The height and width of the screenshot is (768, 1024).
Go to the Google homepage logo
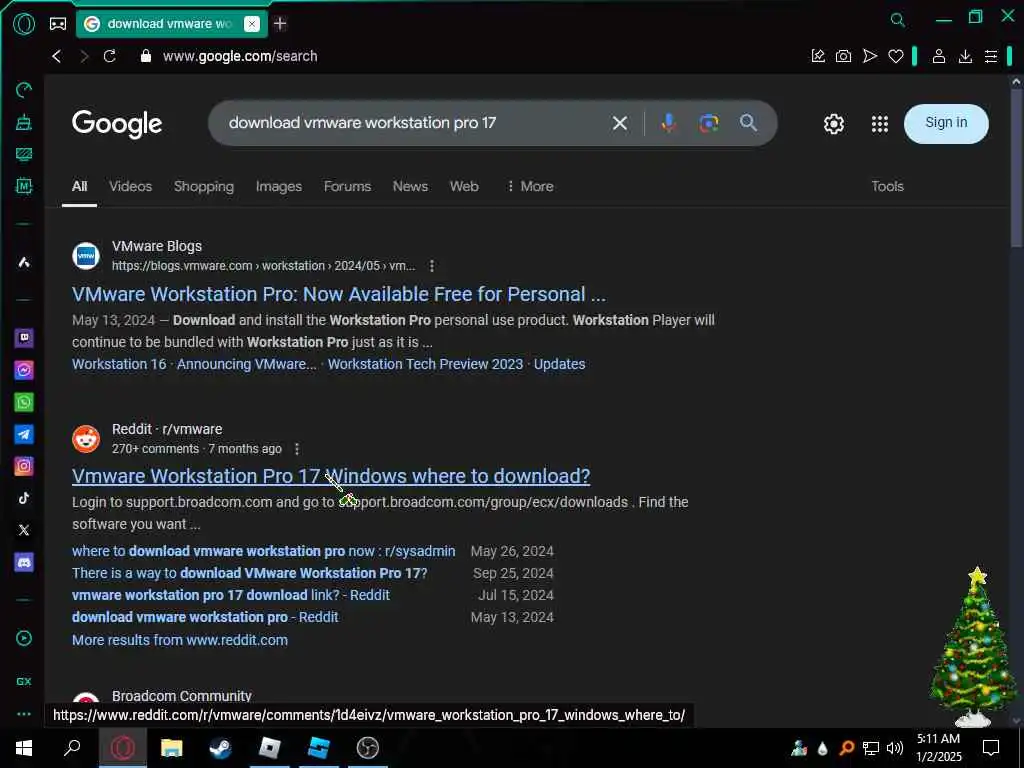pyautogui.click(x=117, y=124)
